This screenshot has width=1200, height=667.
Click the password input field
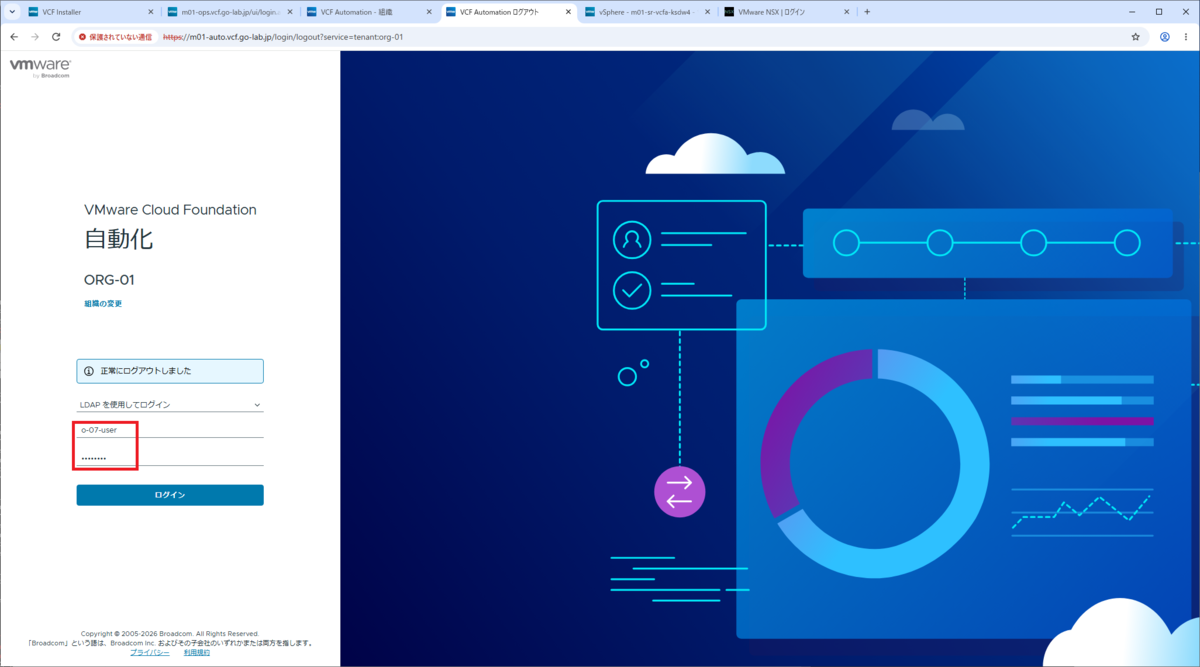pos(170,458)
